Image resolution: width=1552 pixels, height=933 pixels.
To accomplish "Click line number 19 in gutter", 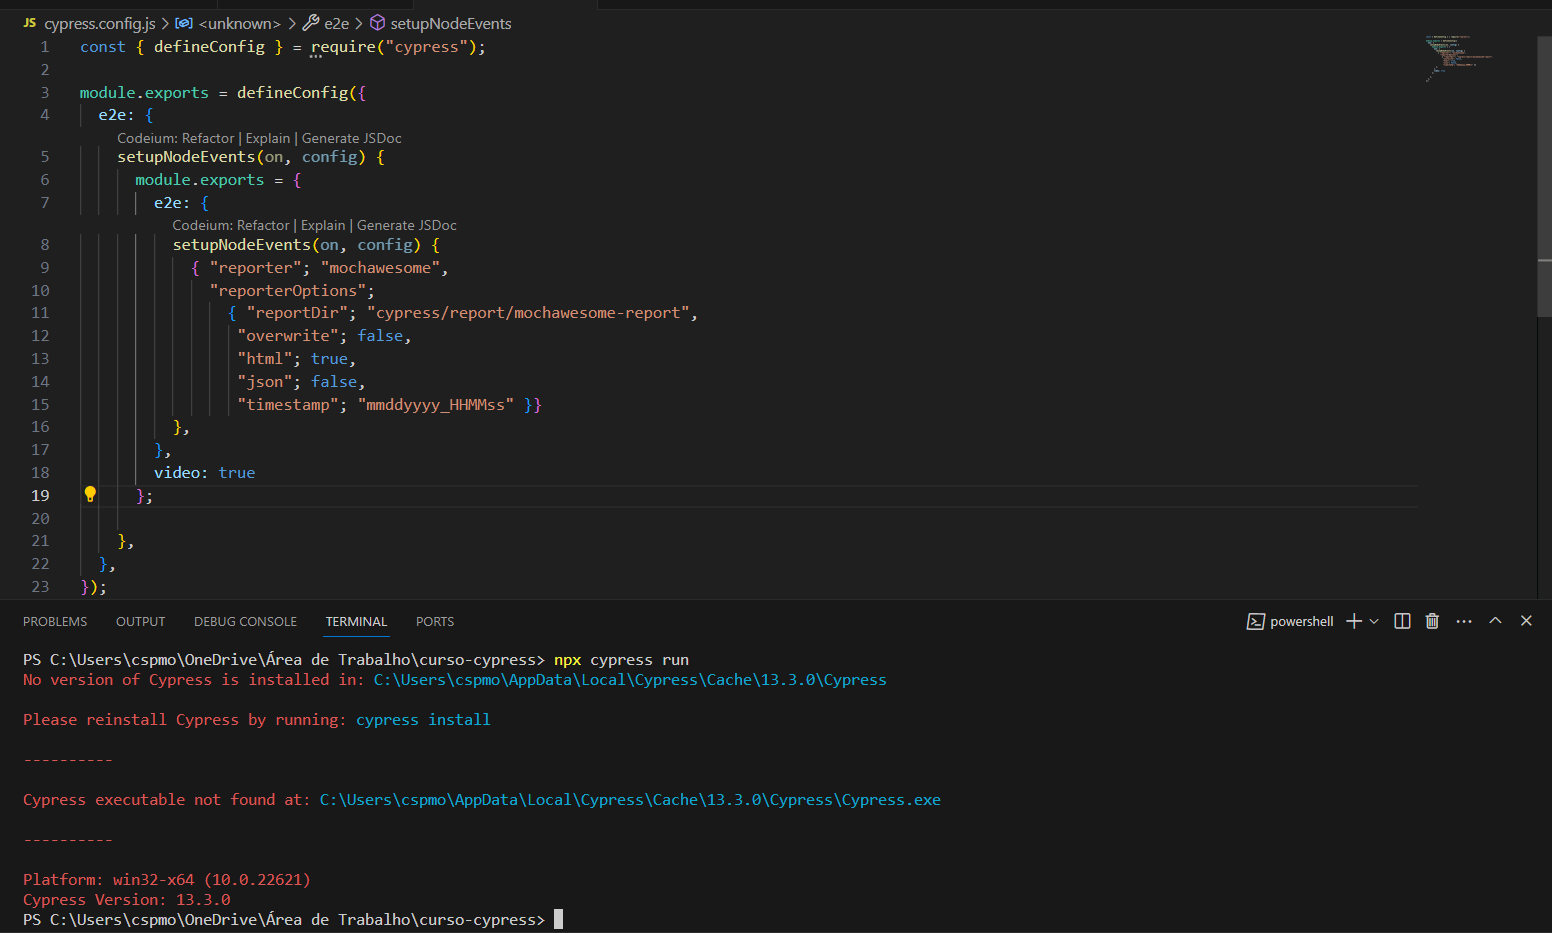I will (x=40, y=495).
